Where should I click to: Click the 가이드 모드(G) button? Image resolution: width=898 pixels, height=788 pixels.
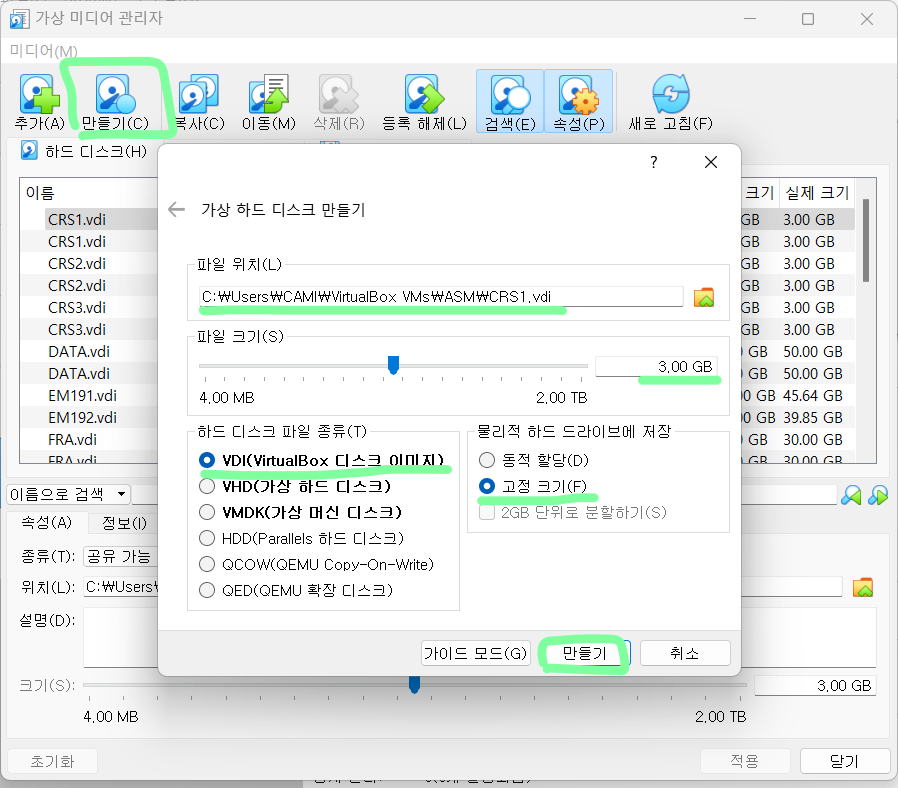pyautogui.click(x=475, y=653)
